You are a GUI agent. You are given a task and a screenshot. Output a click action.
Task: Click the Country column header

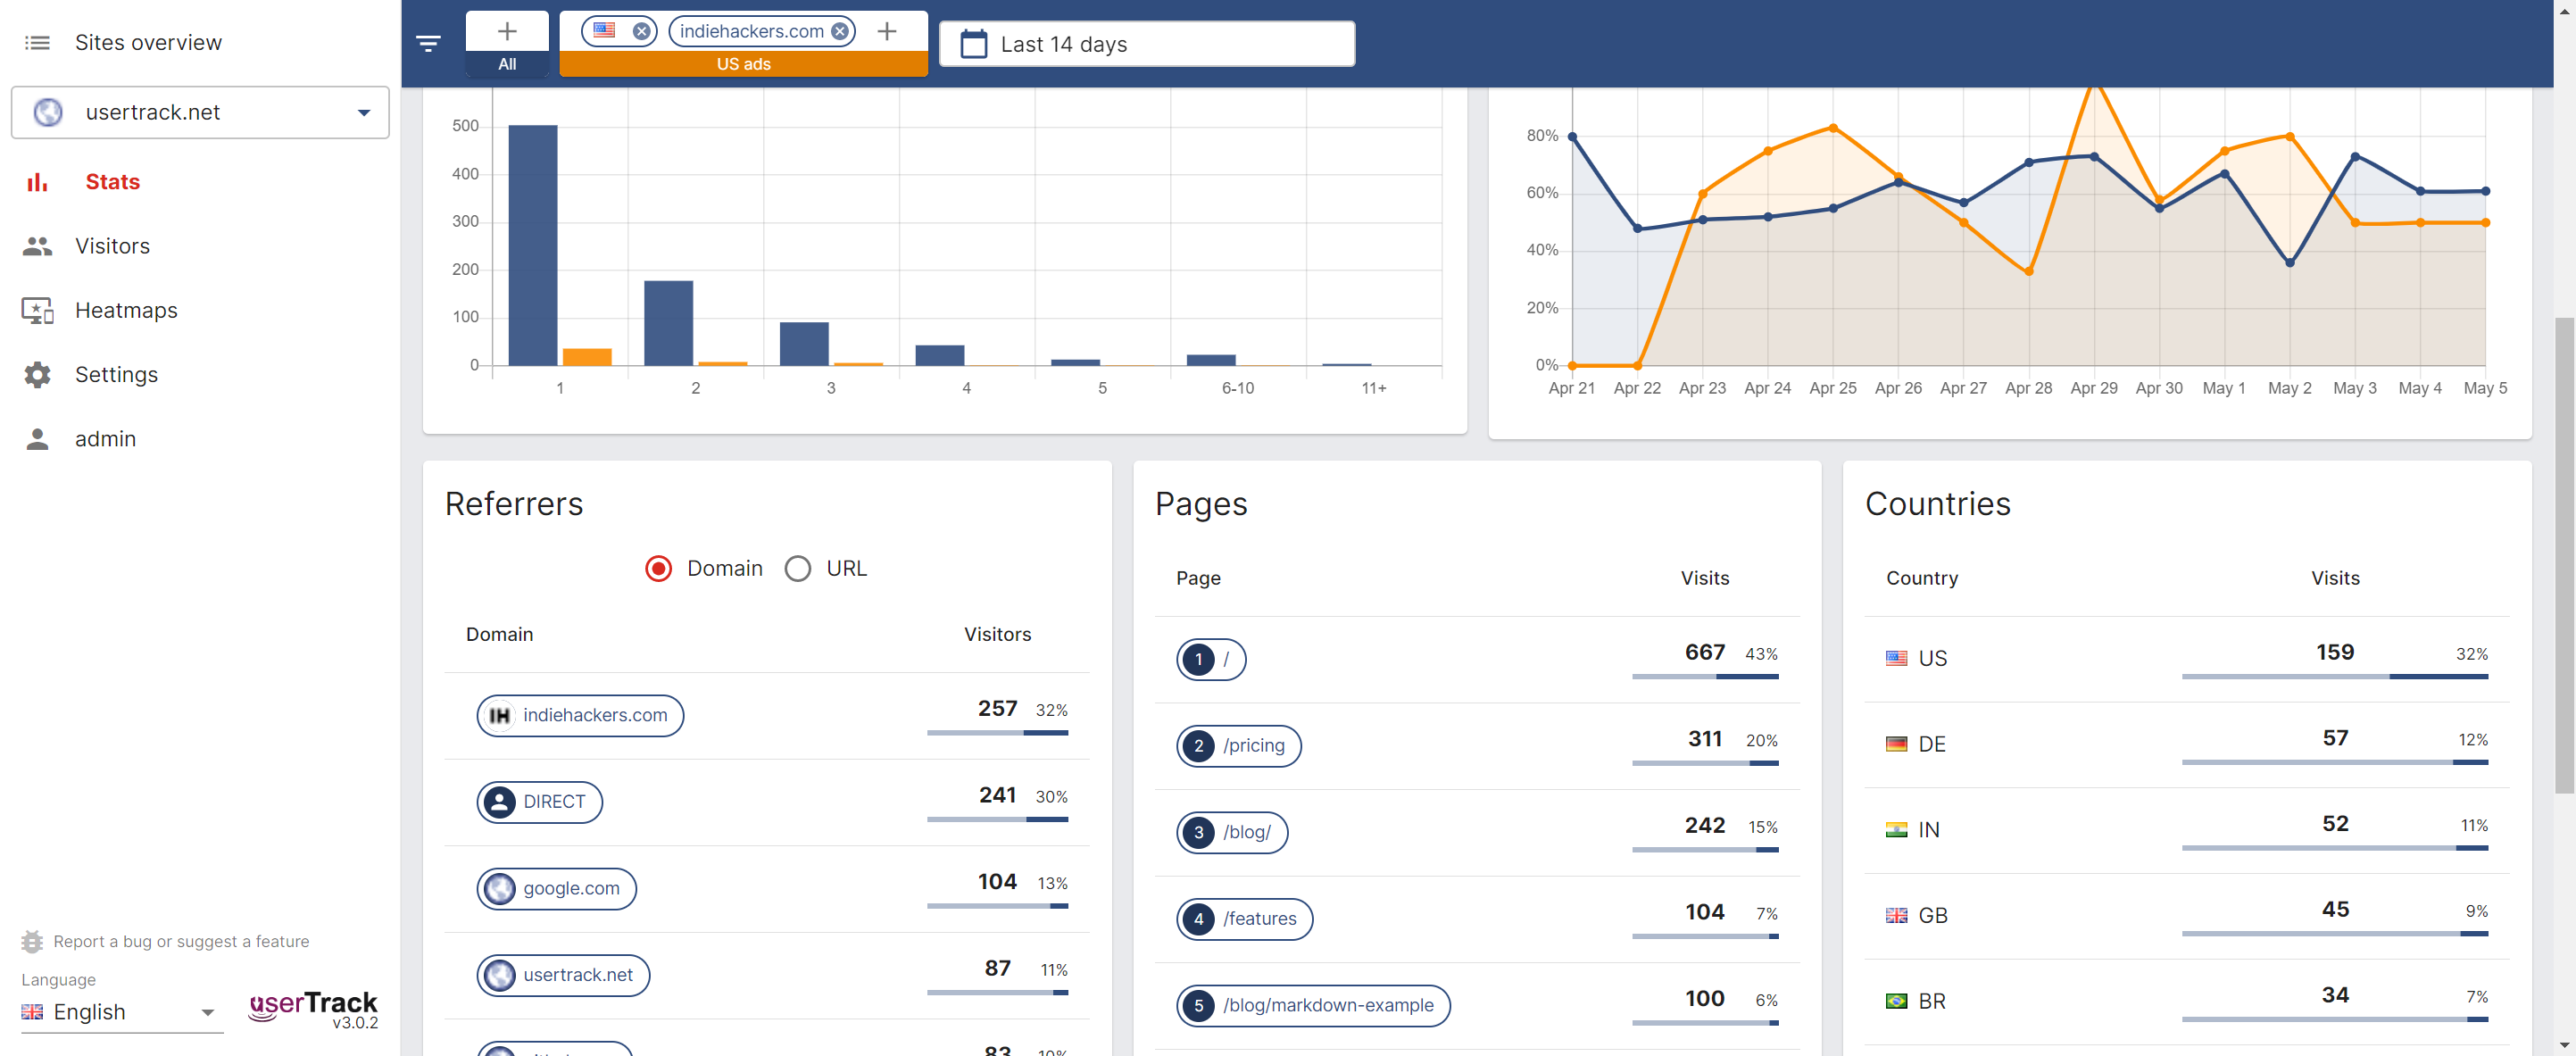pyautogui.click(x=1921, y=579)
